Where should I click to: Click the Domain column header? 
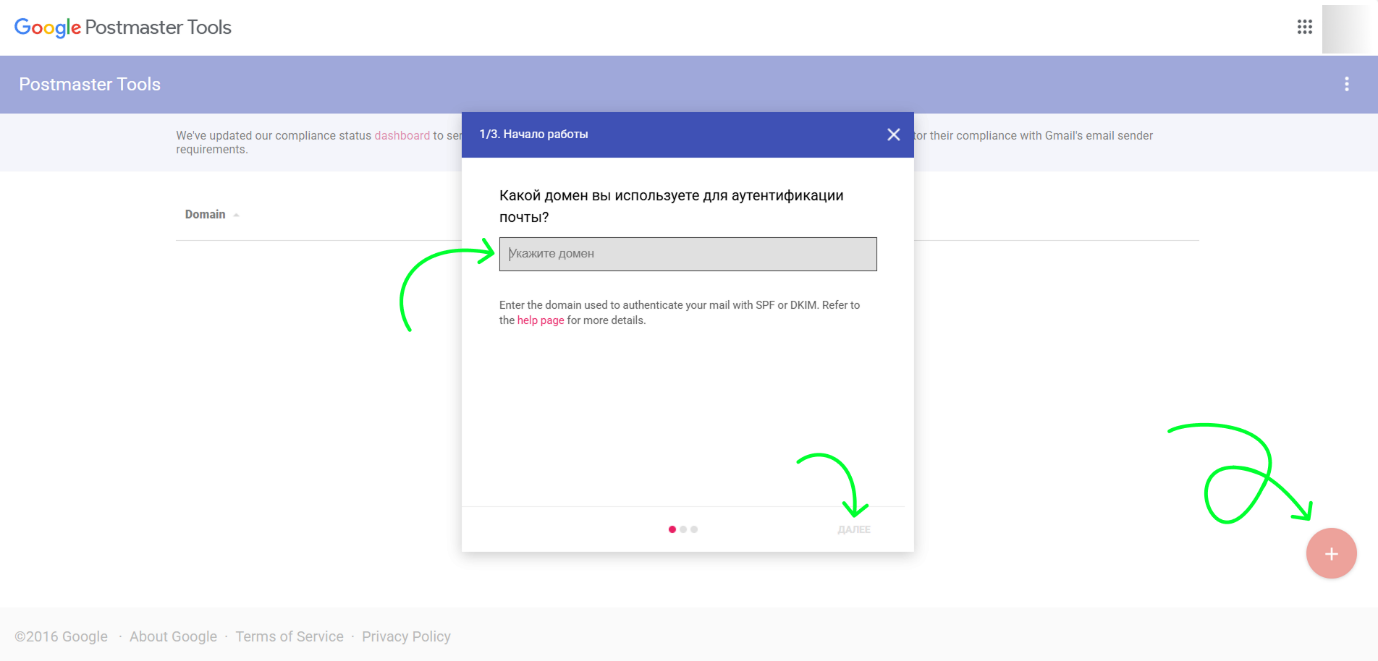pos(205,214)
